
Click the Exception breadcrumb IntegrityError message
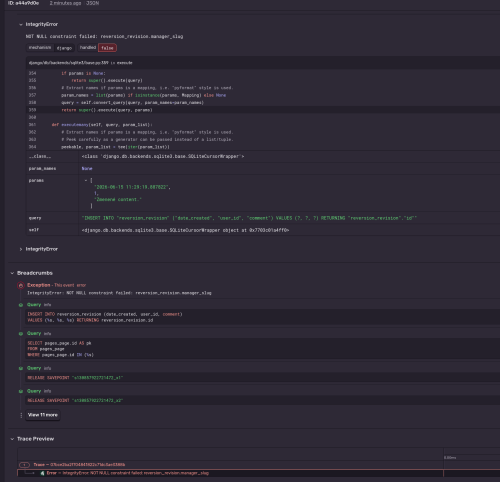[x=119, y=293]
